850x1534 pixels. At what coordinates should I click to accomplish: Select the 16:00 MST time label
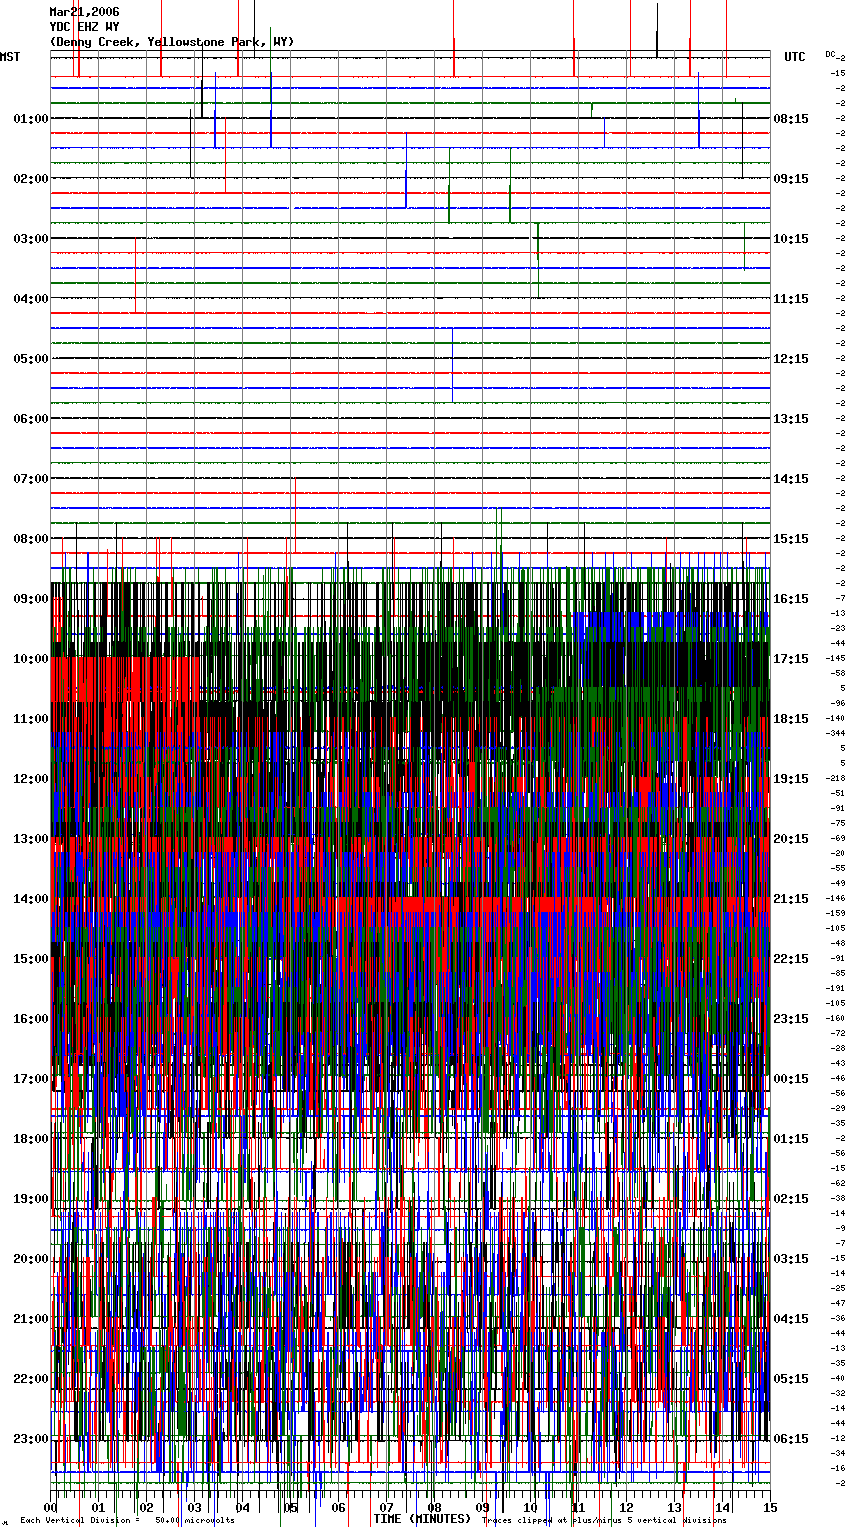(x=31, y=1019)
